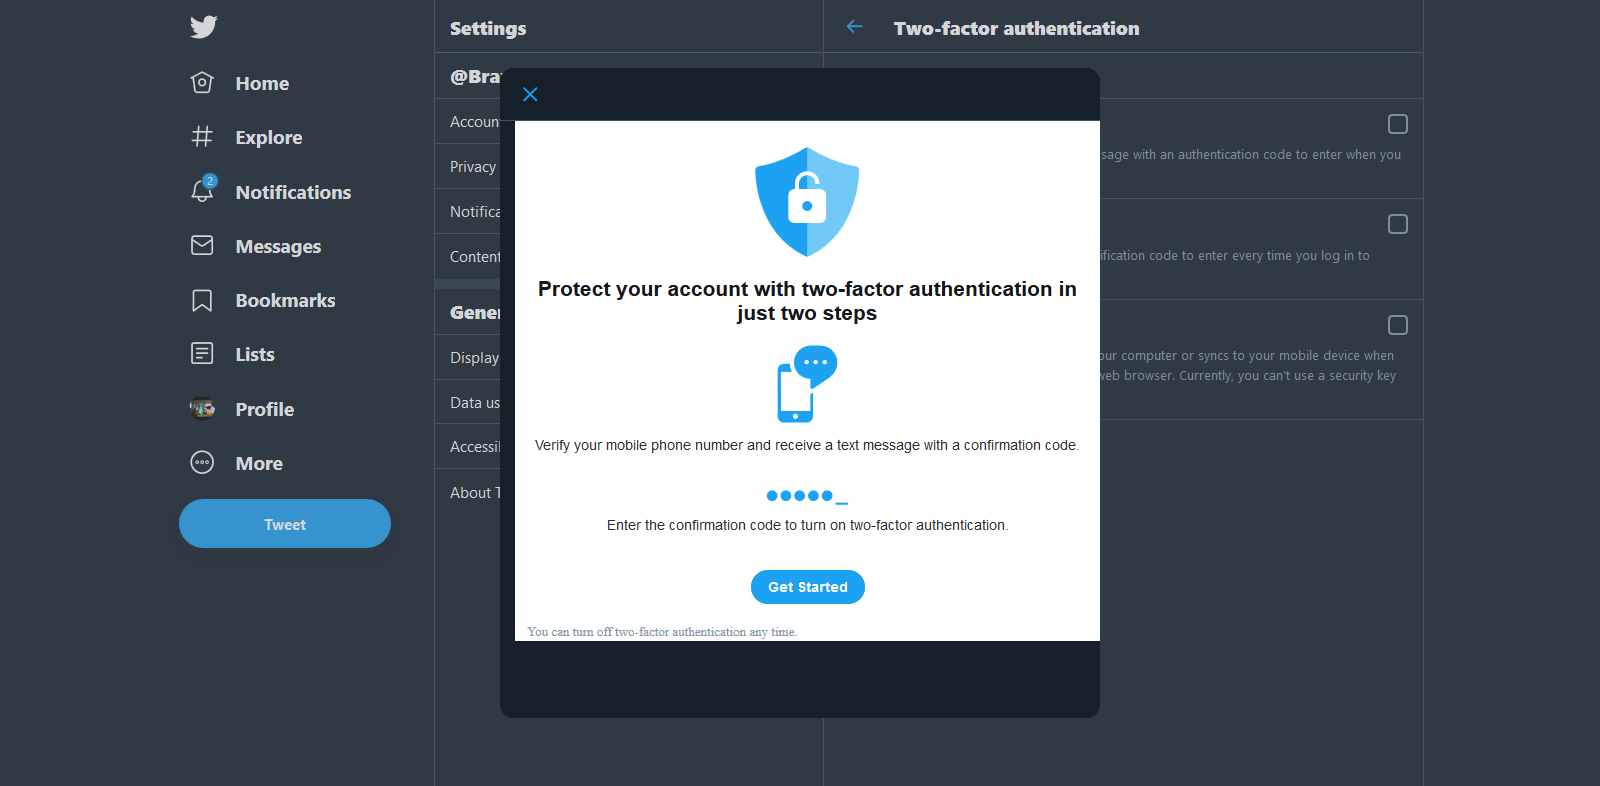Go back using the arrow next to Two-factor authentication
The width and height of the screenshot is (1600, 786).
point(854,27)
